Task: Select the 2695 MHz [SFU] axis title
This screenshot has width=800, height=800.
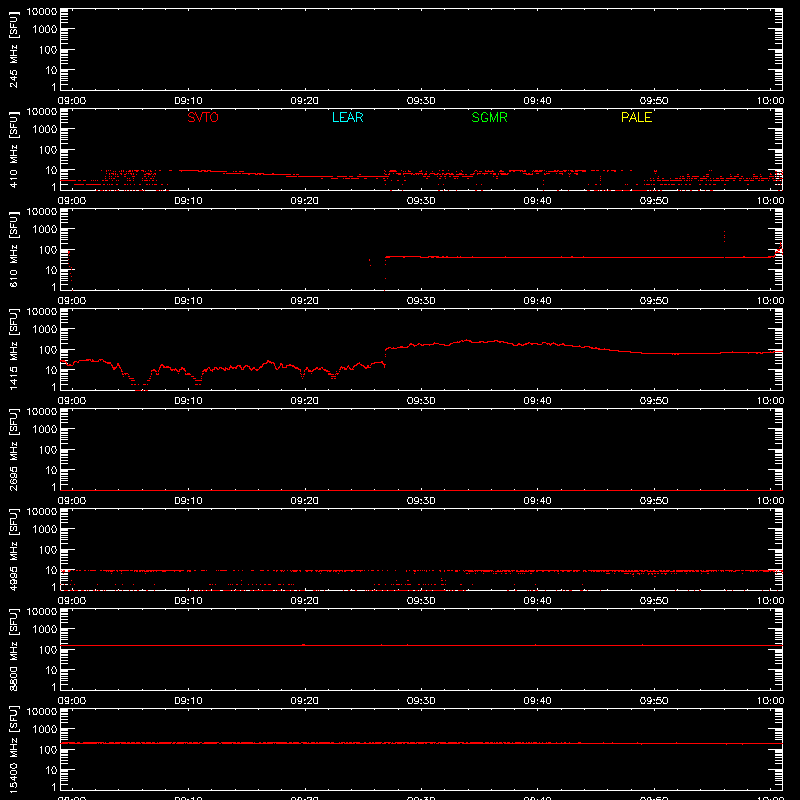Action: 13,449
